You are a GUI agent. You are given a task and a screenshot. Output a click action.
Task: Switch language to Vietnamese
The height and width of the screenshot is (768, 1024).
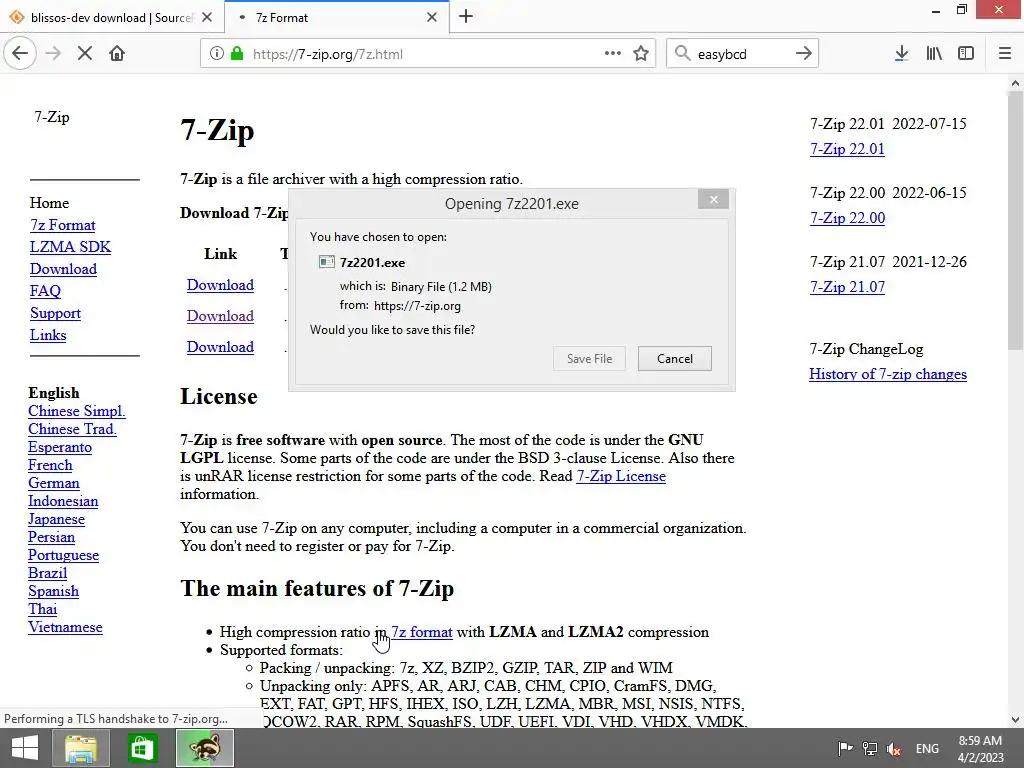[65, 627]
